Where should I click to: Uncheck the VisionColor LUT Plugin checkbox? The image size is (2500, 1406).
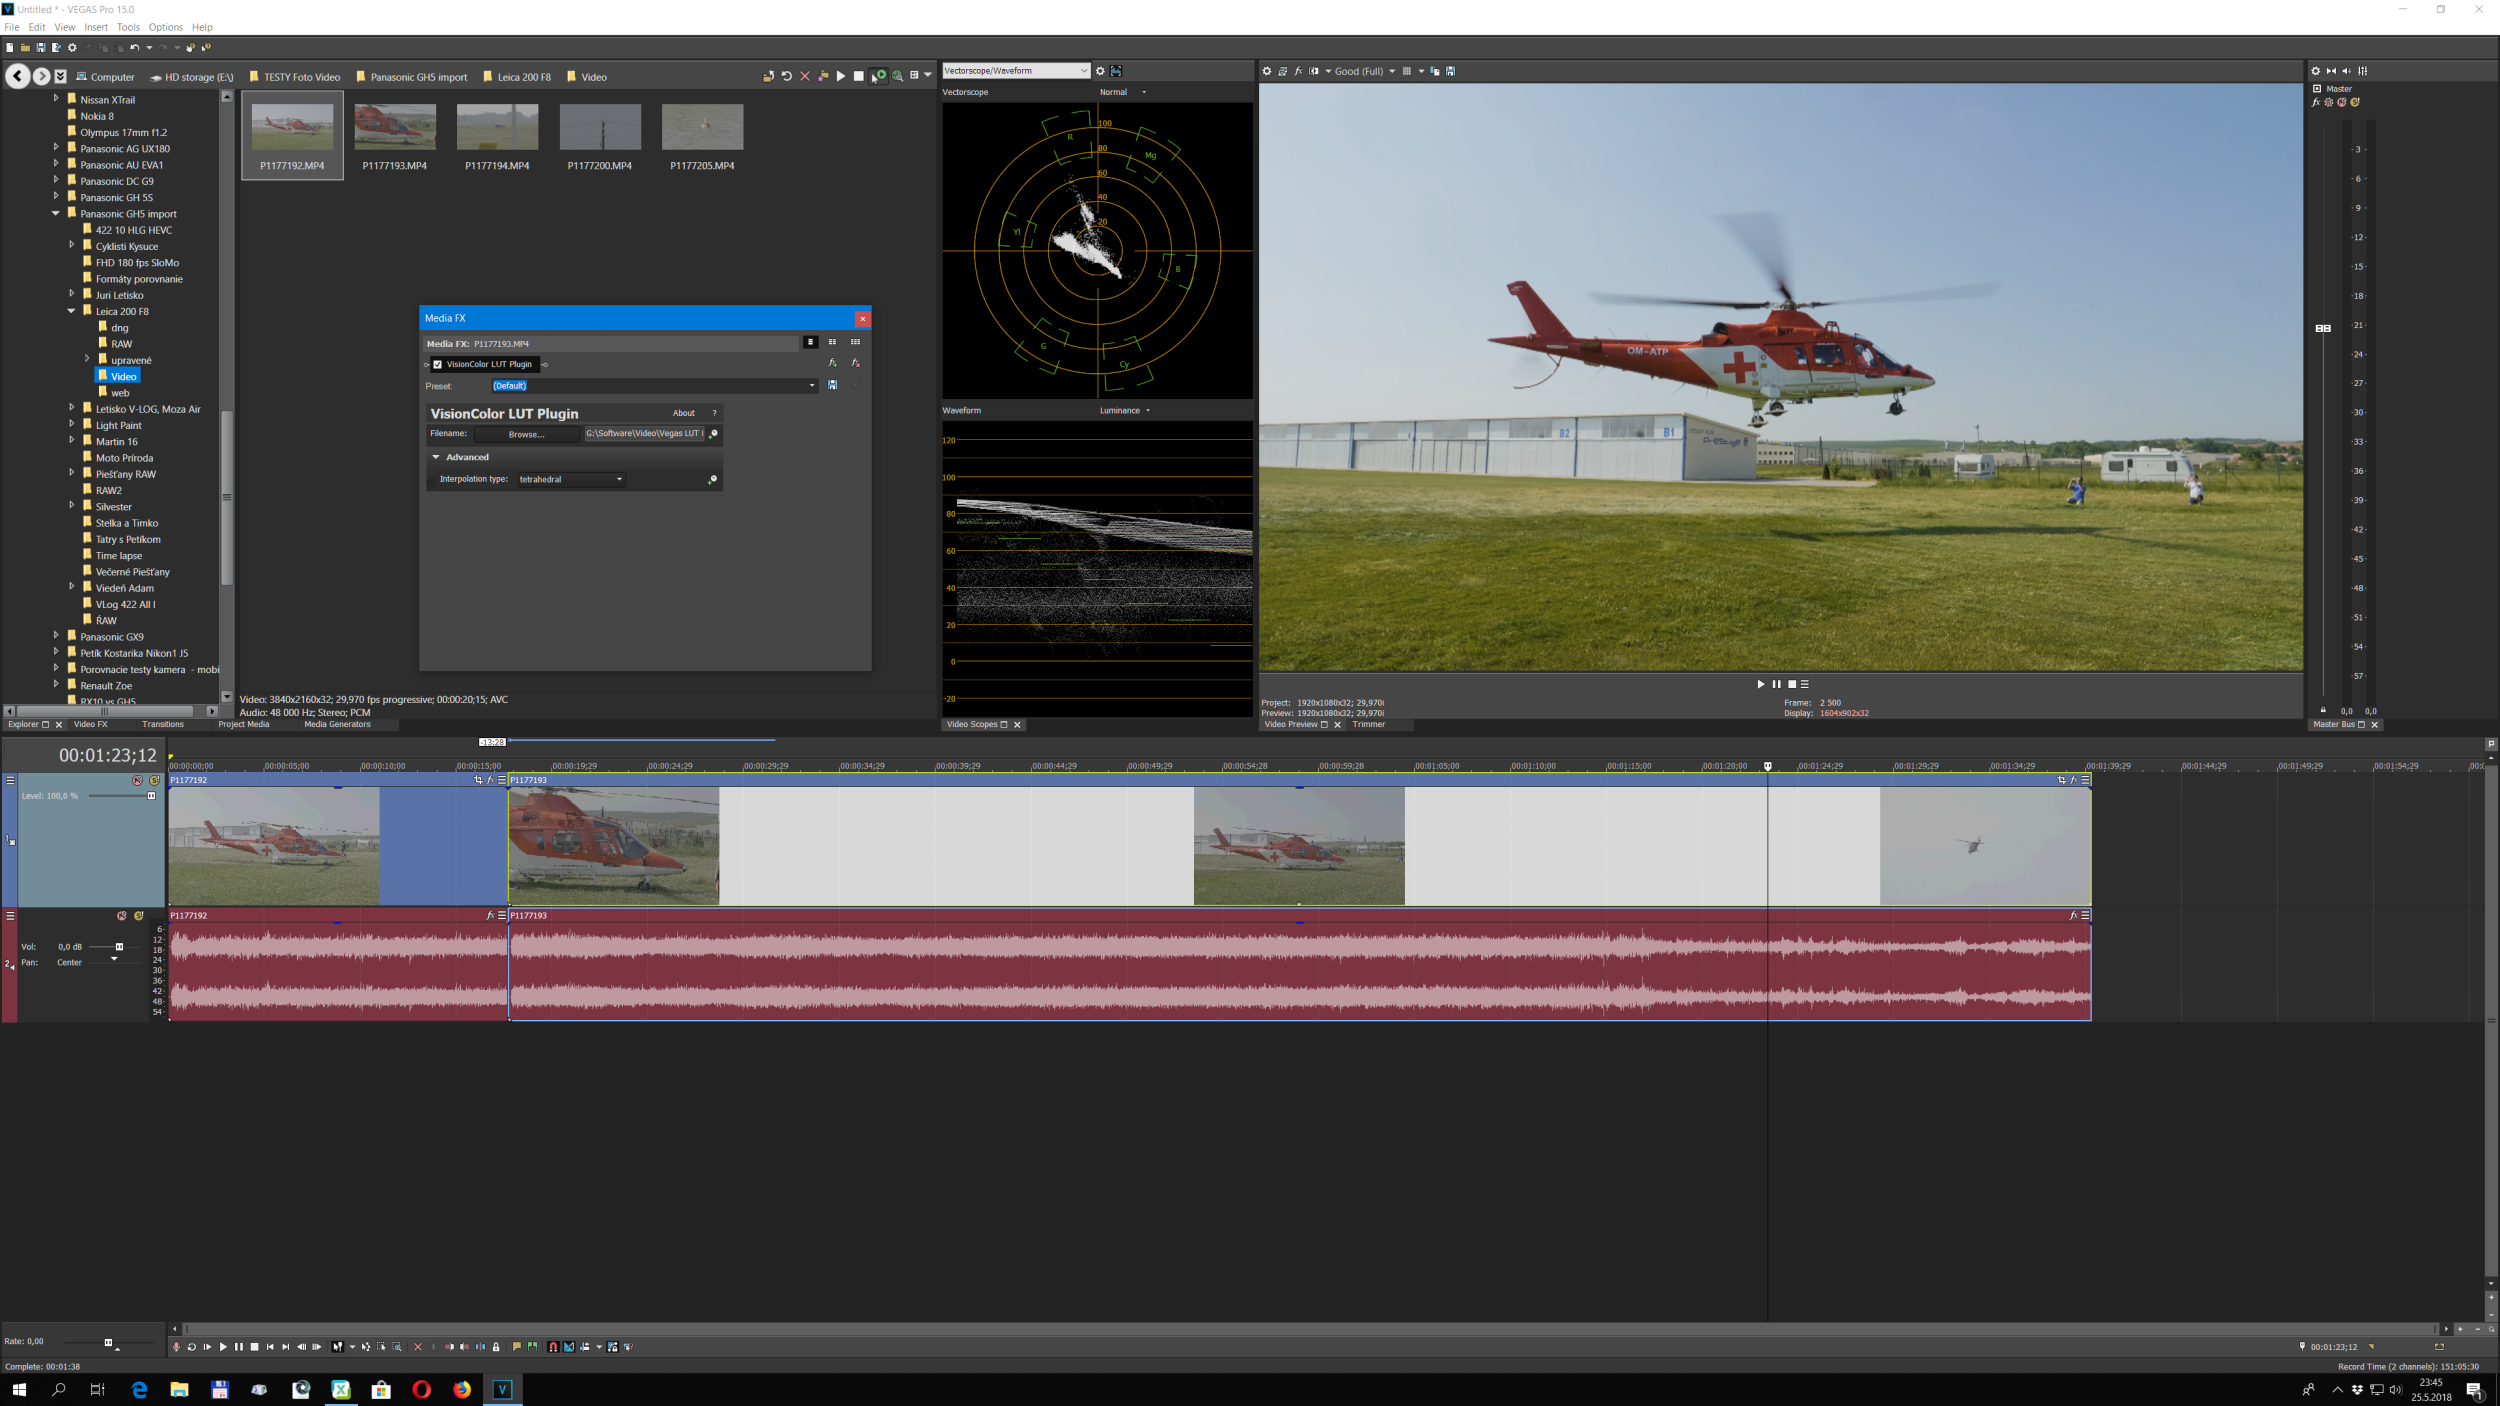pos(437,364)
